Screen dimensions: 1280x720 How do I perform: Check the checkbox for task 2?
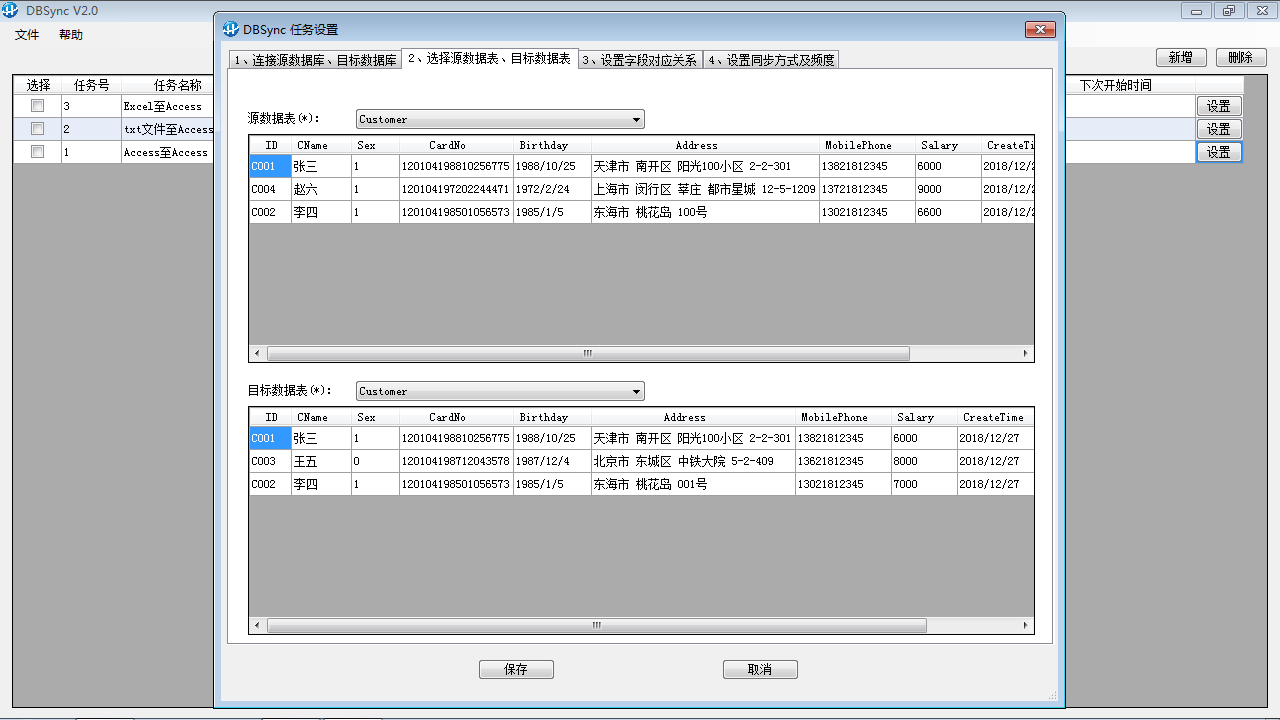pyautogui.click(x=37, y=128)
